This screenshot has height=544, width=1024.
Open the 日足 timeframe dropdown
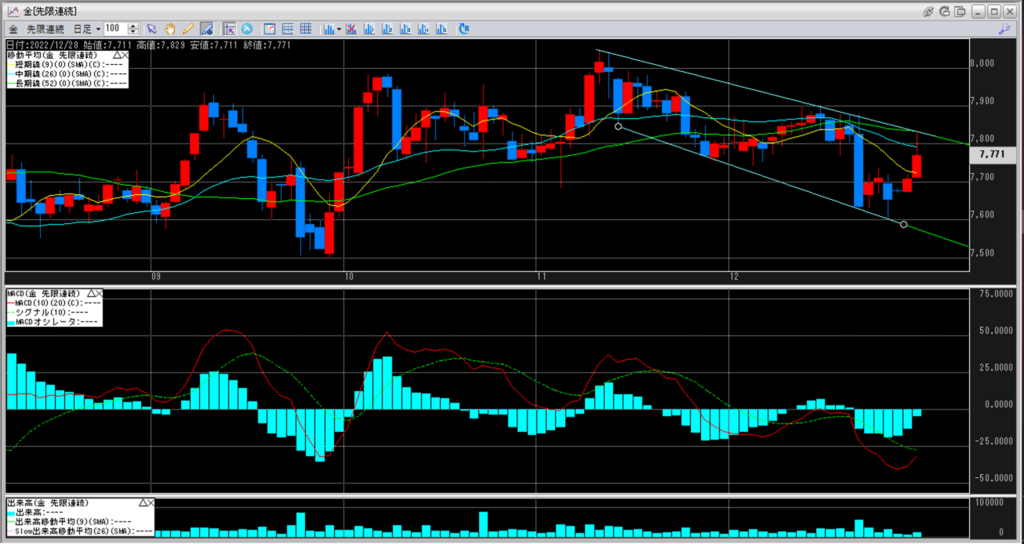[x=87, y=29]
